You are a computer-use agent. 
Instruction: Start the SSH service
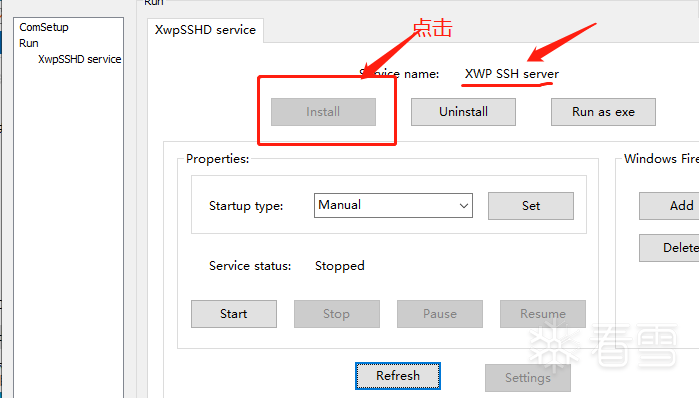[234, 314]
